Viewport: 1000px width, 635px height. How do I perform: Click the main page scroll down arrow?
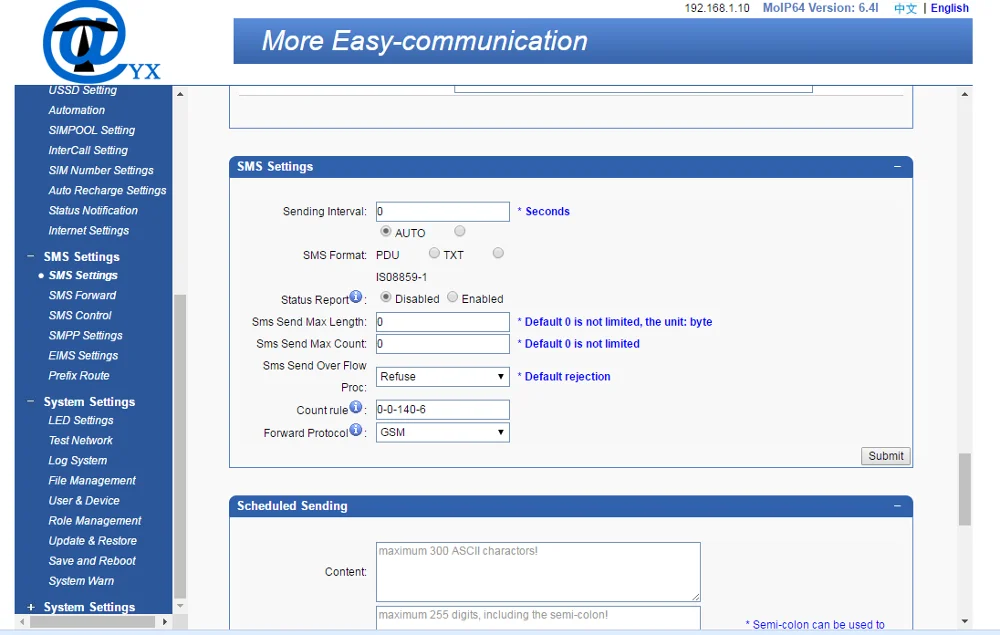pyautogui.click(x=964, y=621)
